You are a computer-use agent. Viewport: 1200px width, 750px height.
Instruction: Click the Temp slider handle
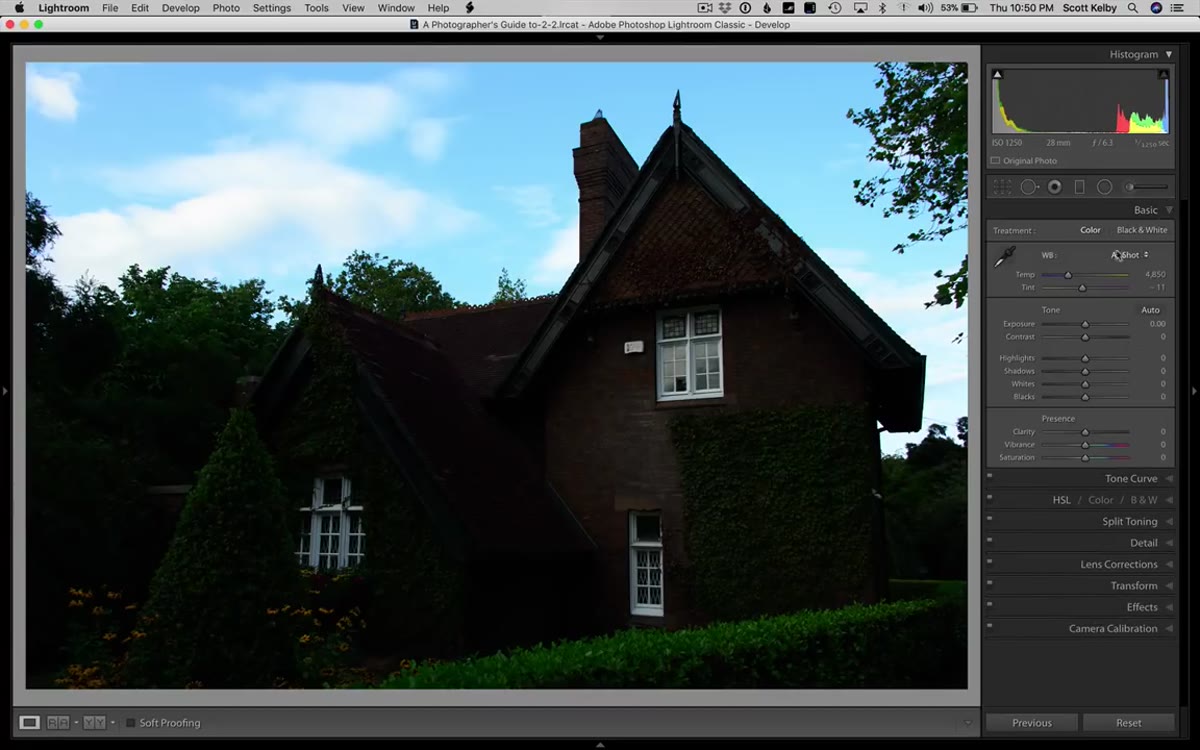pos(1068,275)
